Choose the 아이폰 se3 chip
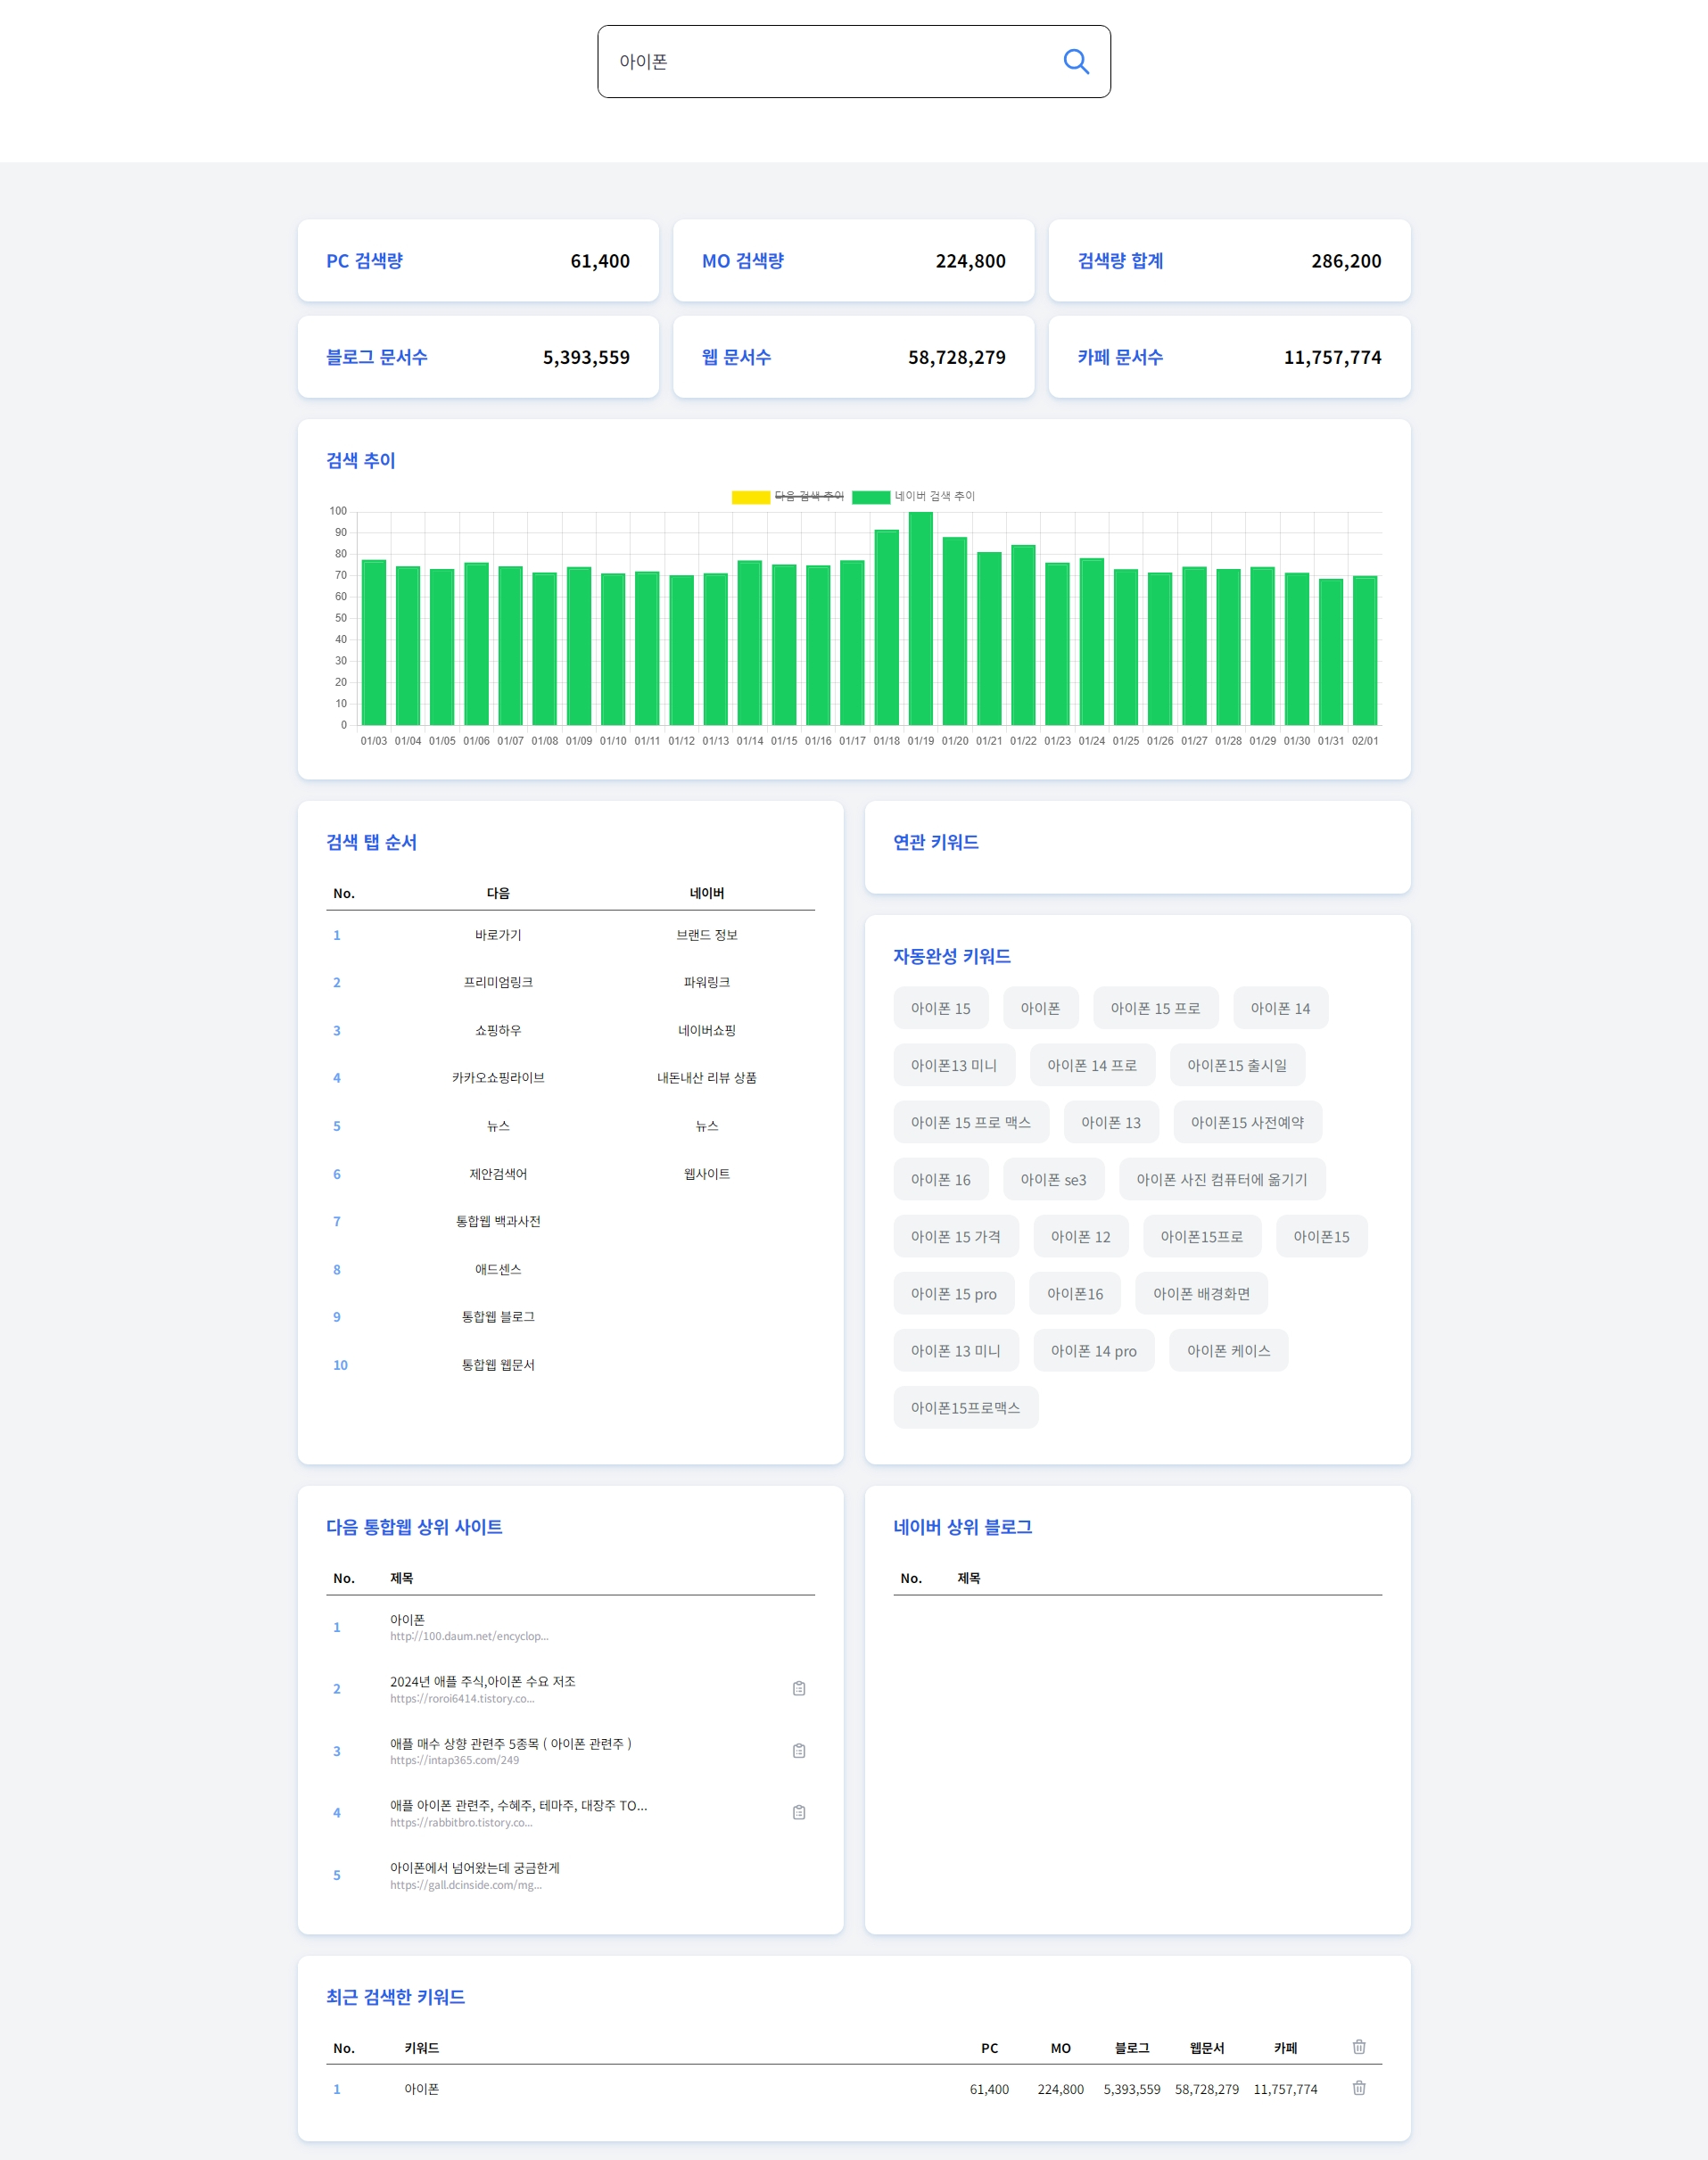This screenshot has width=1708, height=2160. click(1054, 1179)
